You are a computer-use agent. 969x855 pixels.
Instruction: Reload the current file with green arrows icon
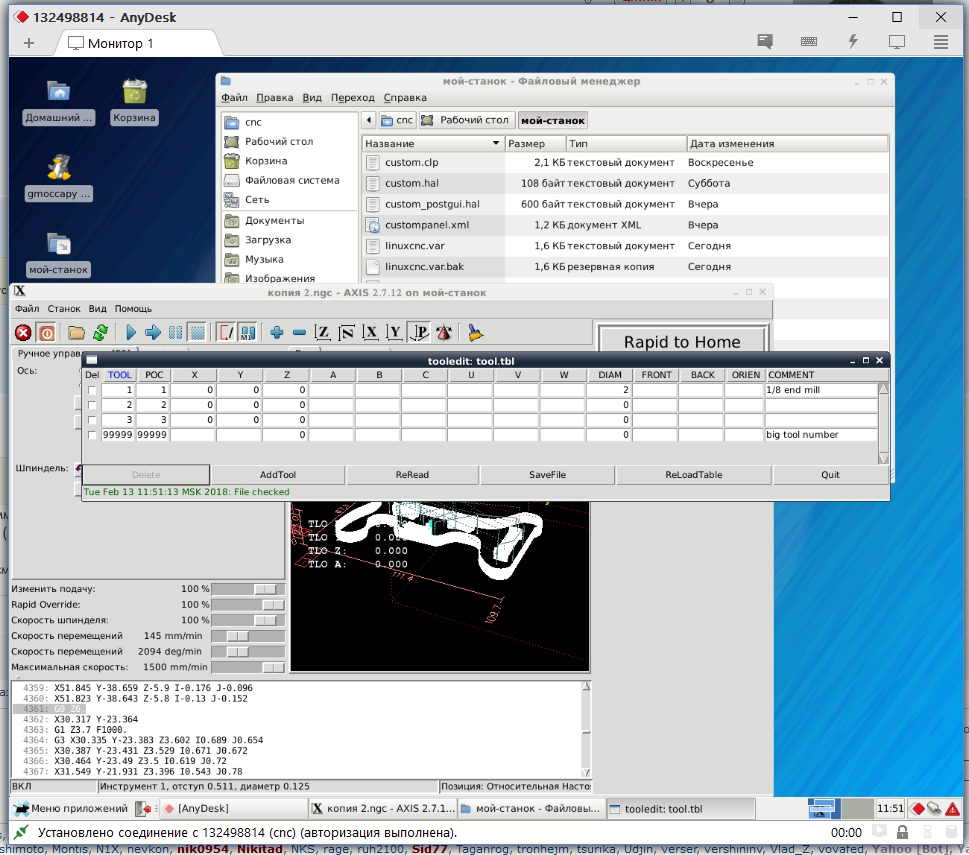click(101, 333)
